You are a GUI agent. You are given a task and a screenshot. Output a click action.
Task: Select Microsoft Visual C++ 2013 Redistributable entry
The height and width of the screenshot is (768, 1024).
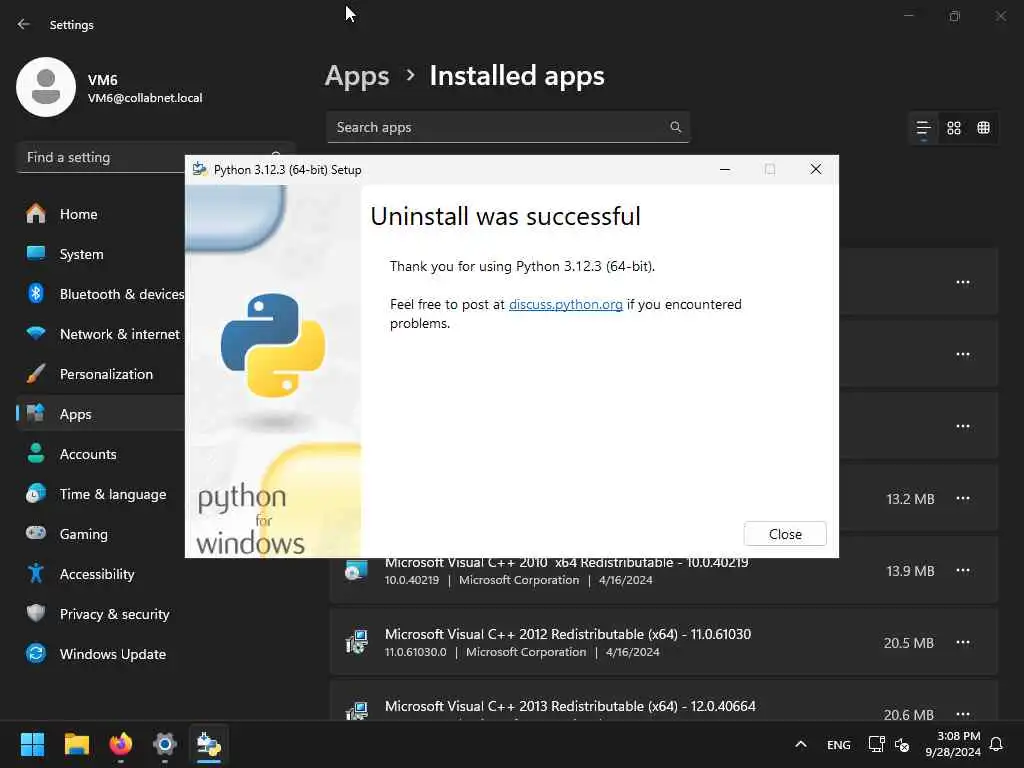(664, 701)
